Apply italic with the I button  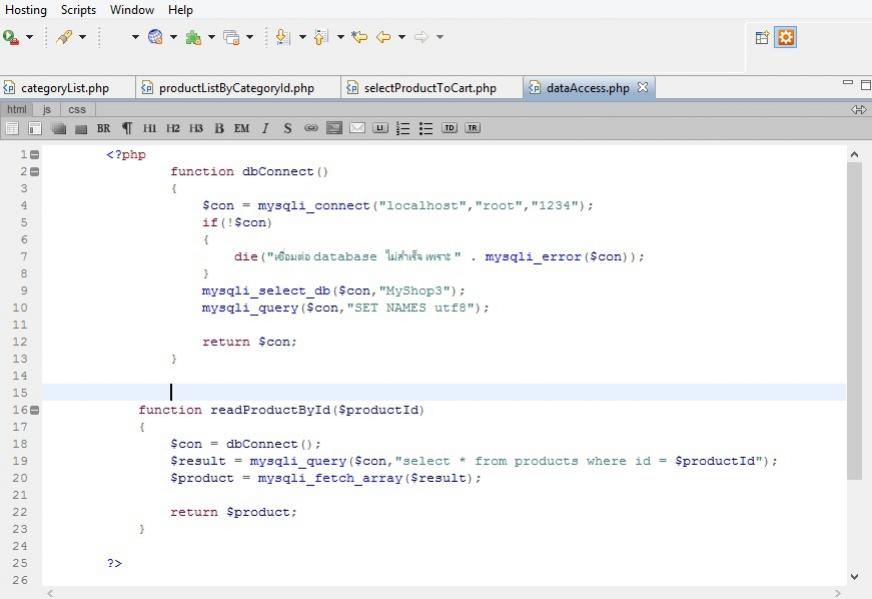tap(265, 128)
